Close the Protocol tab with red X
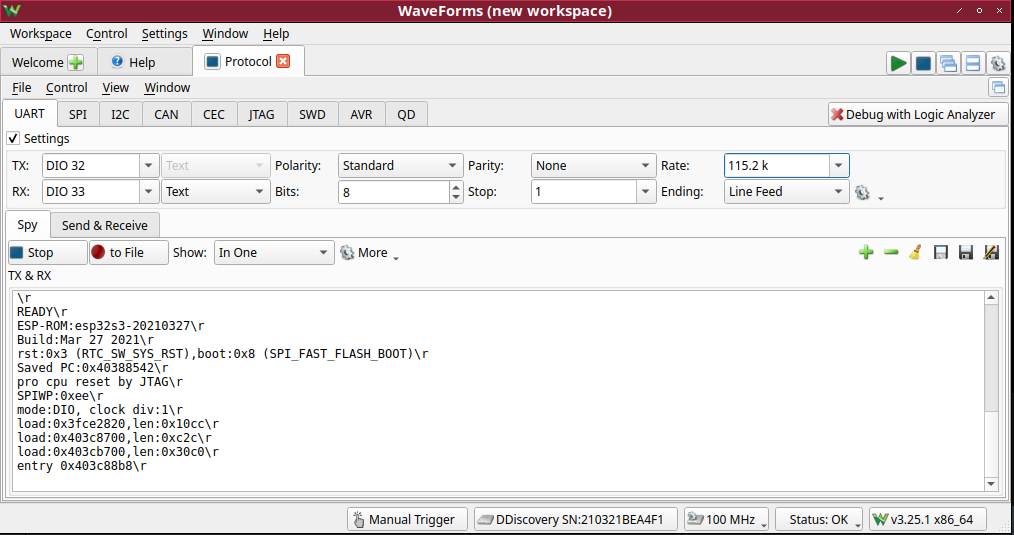The height and width of the screenshot is (535, 1014). pyautogui.click(x=283, y=61)
